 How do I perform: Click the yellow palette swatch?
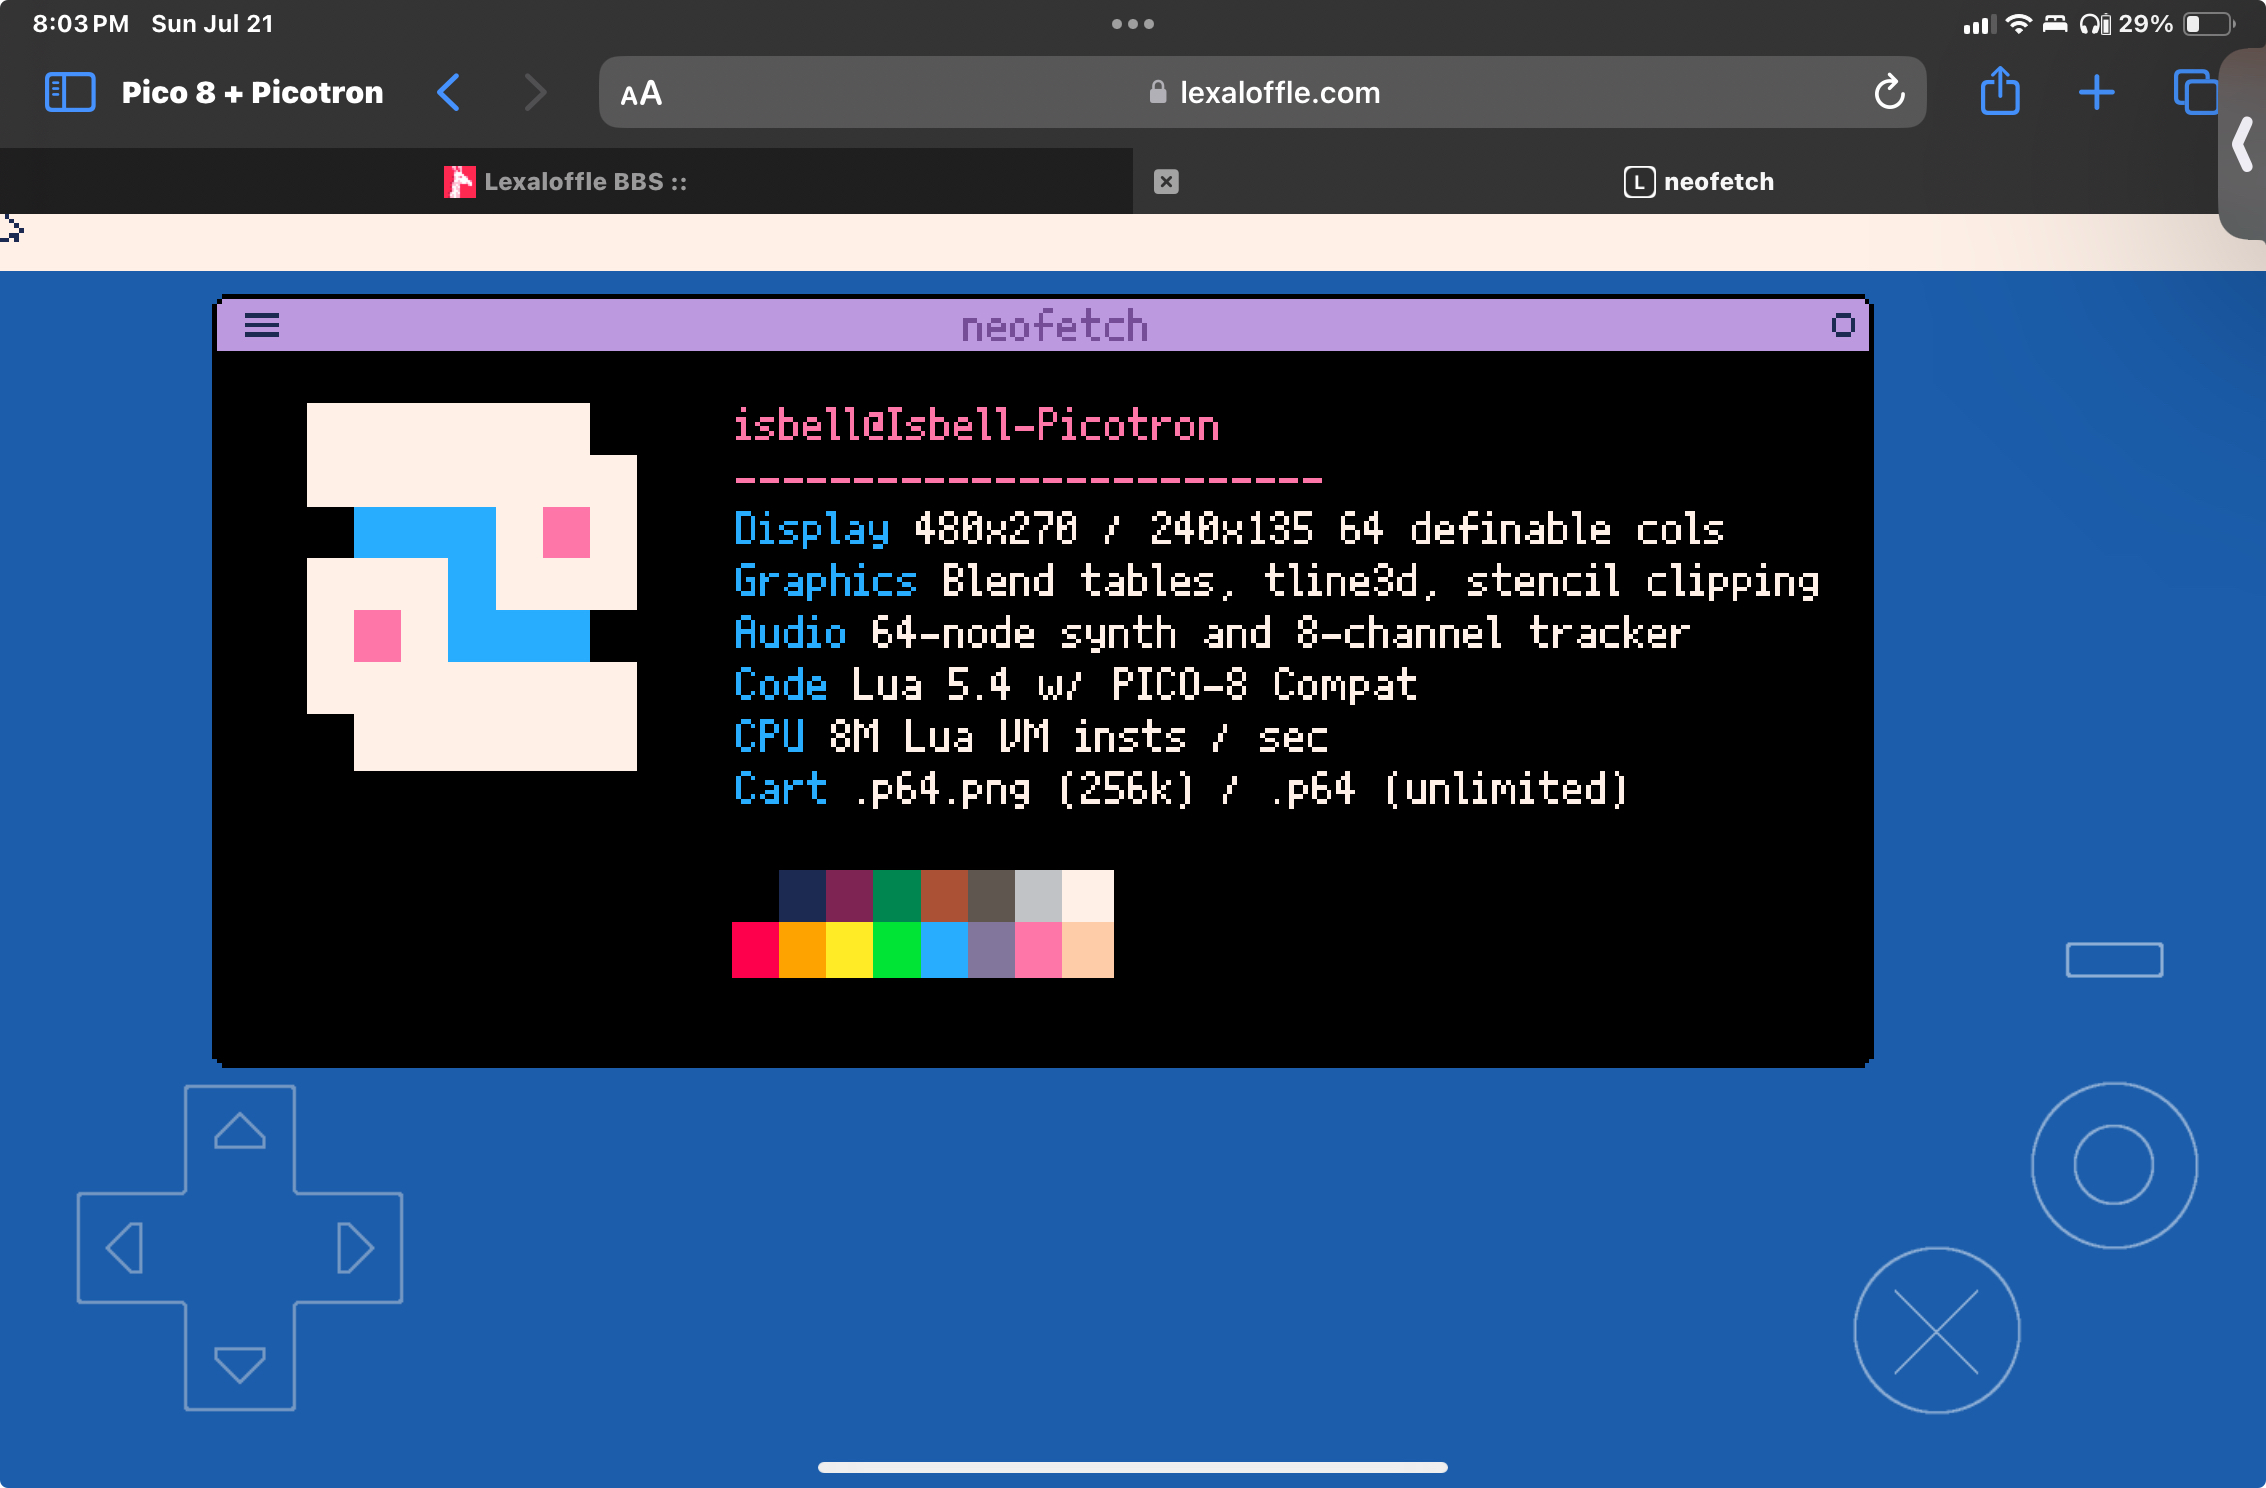coord(849,950)
